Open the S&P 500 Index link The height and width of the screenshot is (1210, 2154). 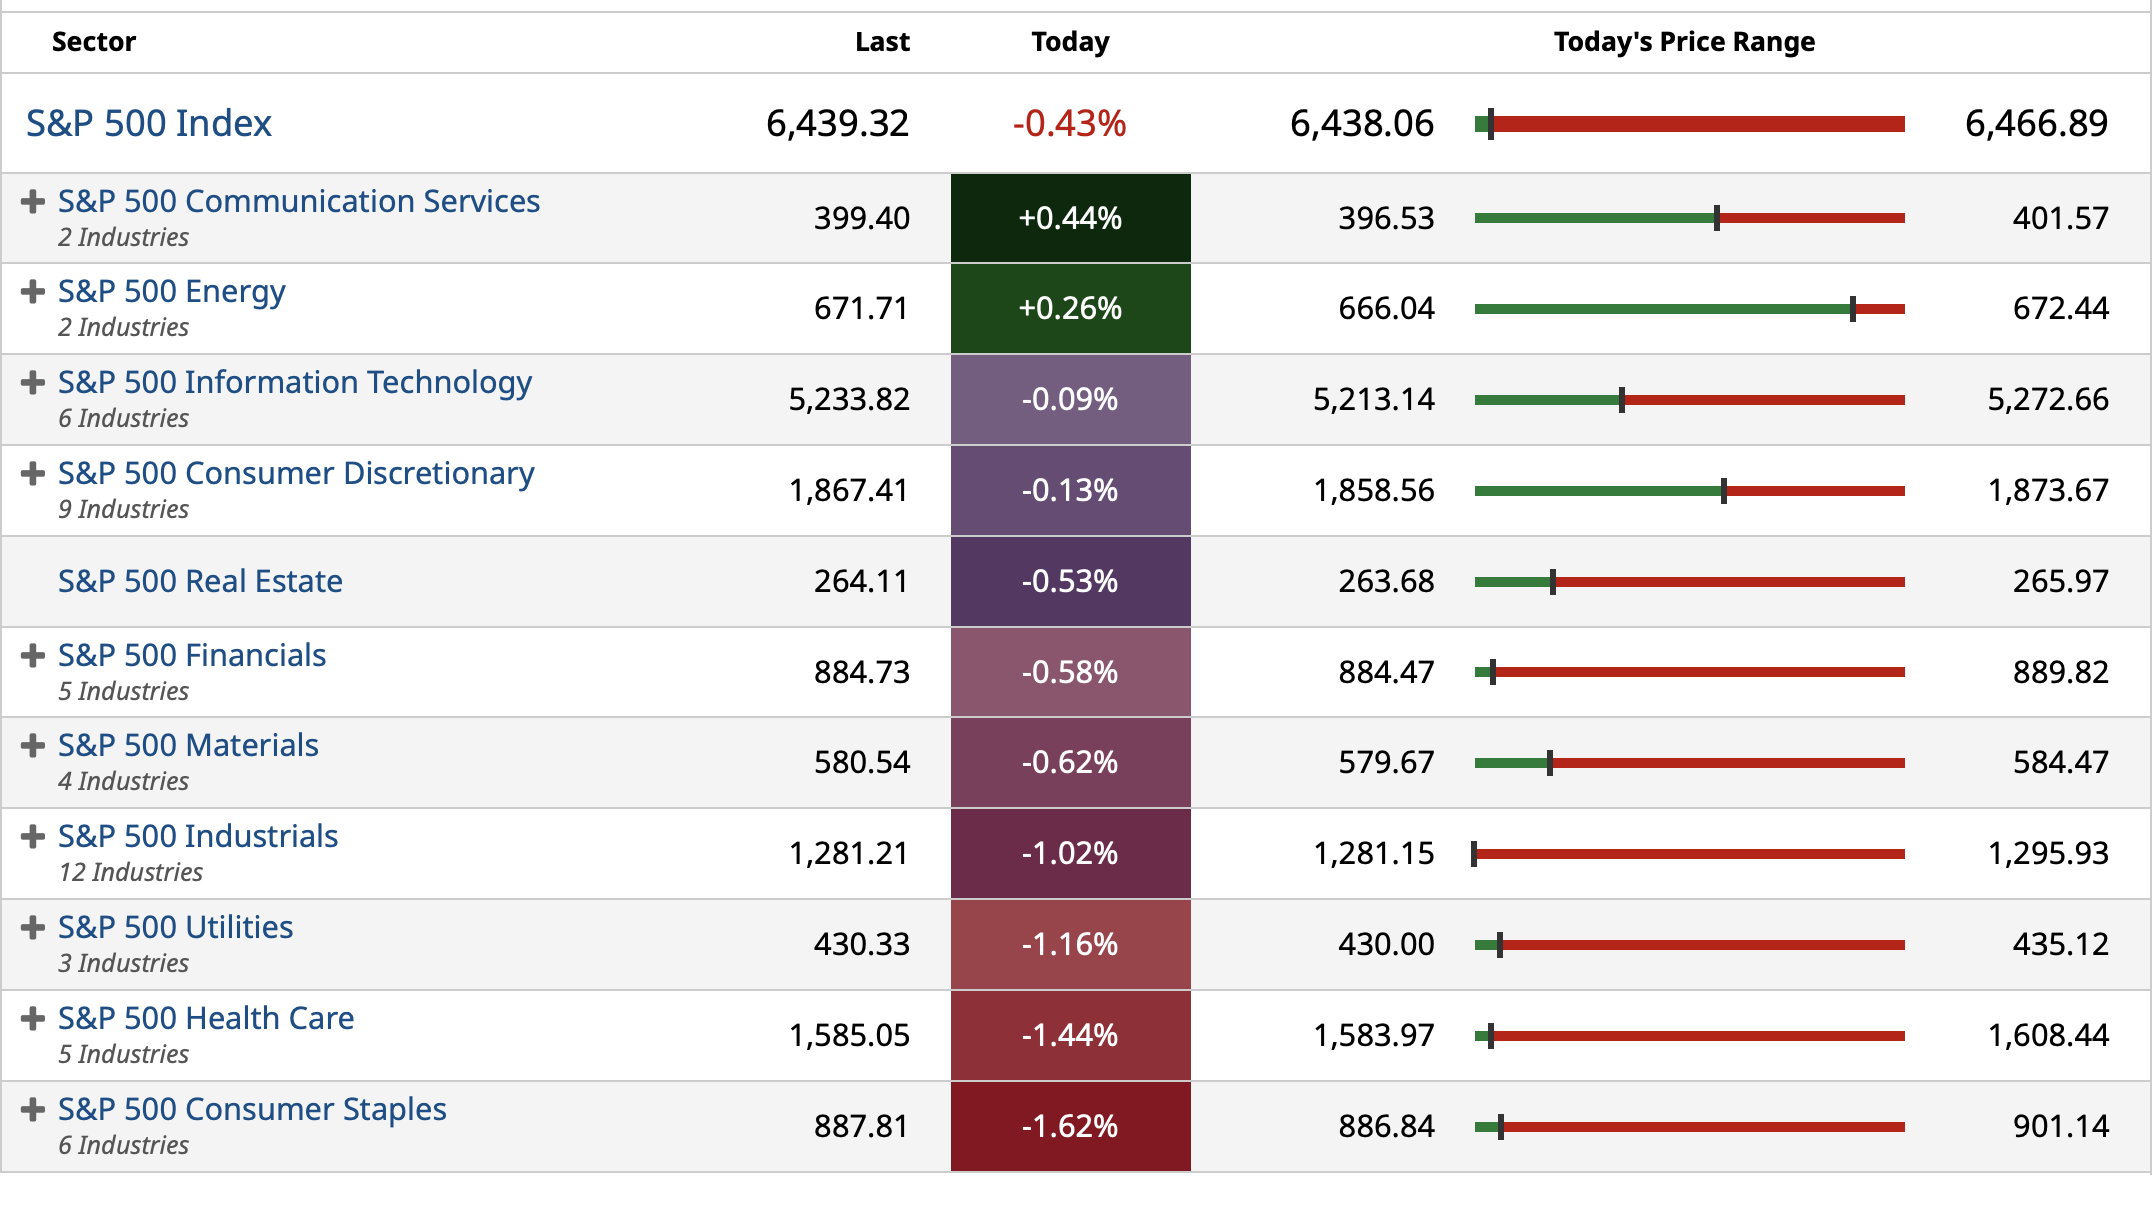(x=149, y=123)
